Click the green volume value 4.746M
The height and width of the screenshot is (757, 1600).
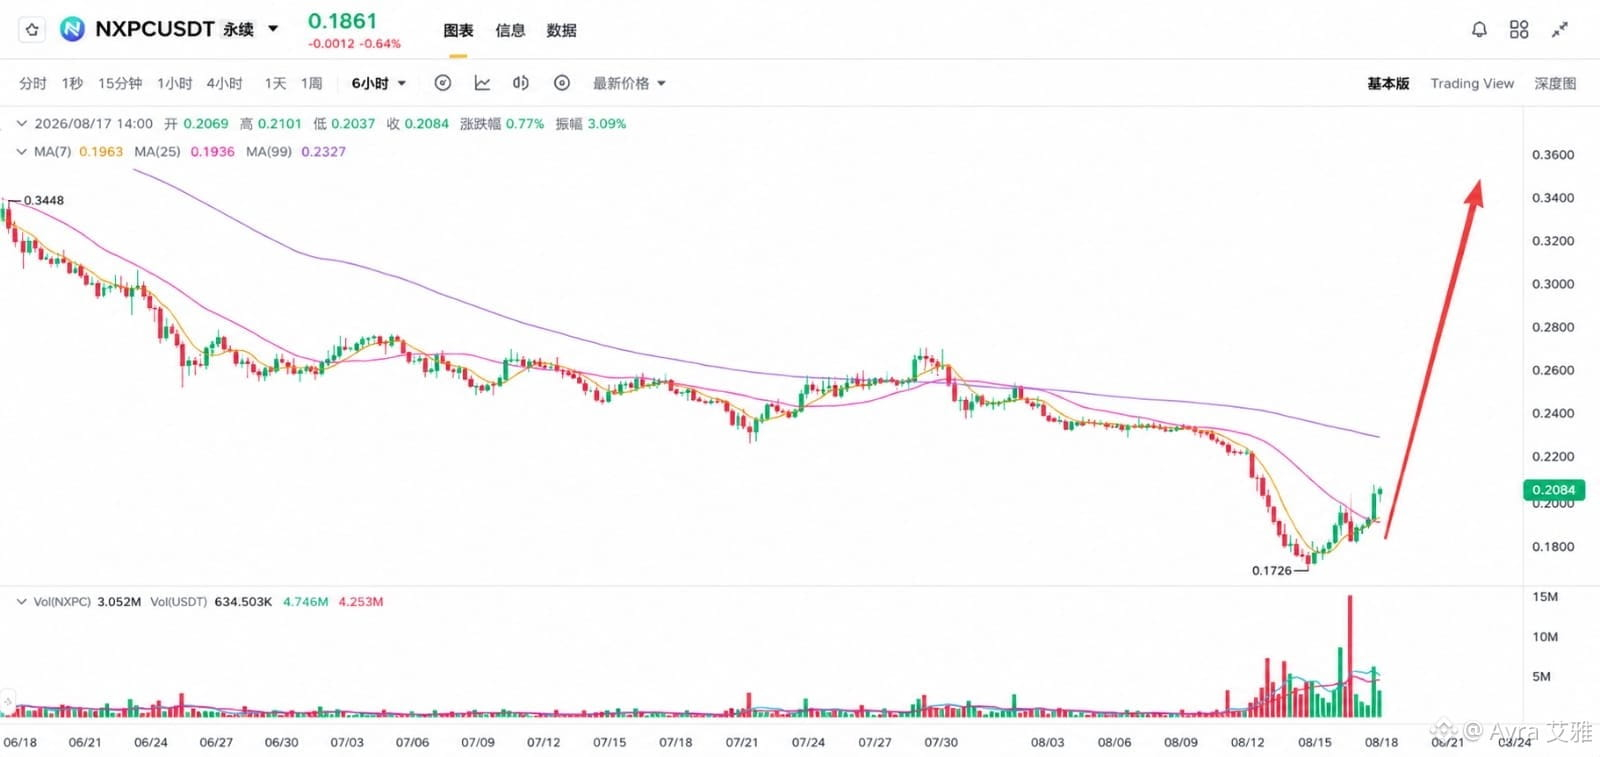(305, 602)
